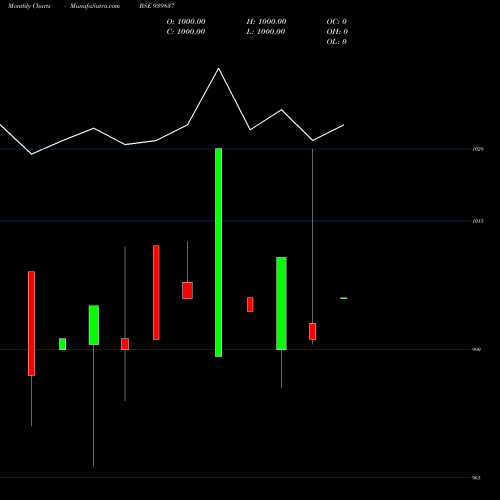Click the 1015 price axis label
Screen dimensions: 500x500
(478, 221)
